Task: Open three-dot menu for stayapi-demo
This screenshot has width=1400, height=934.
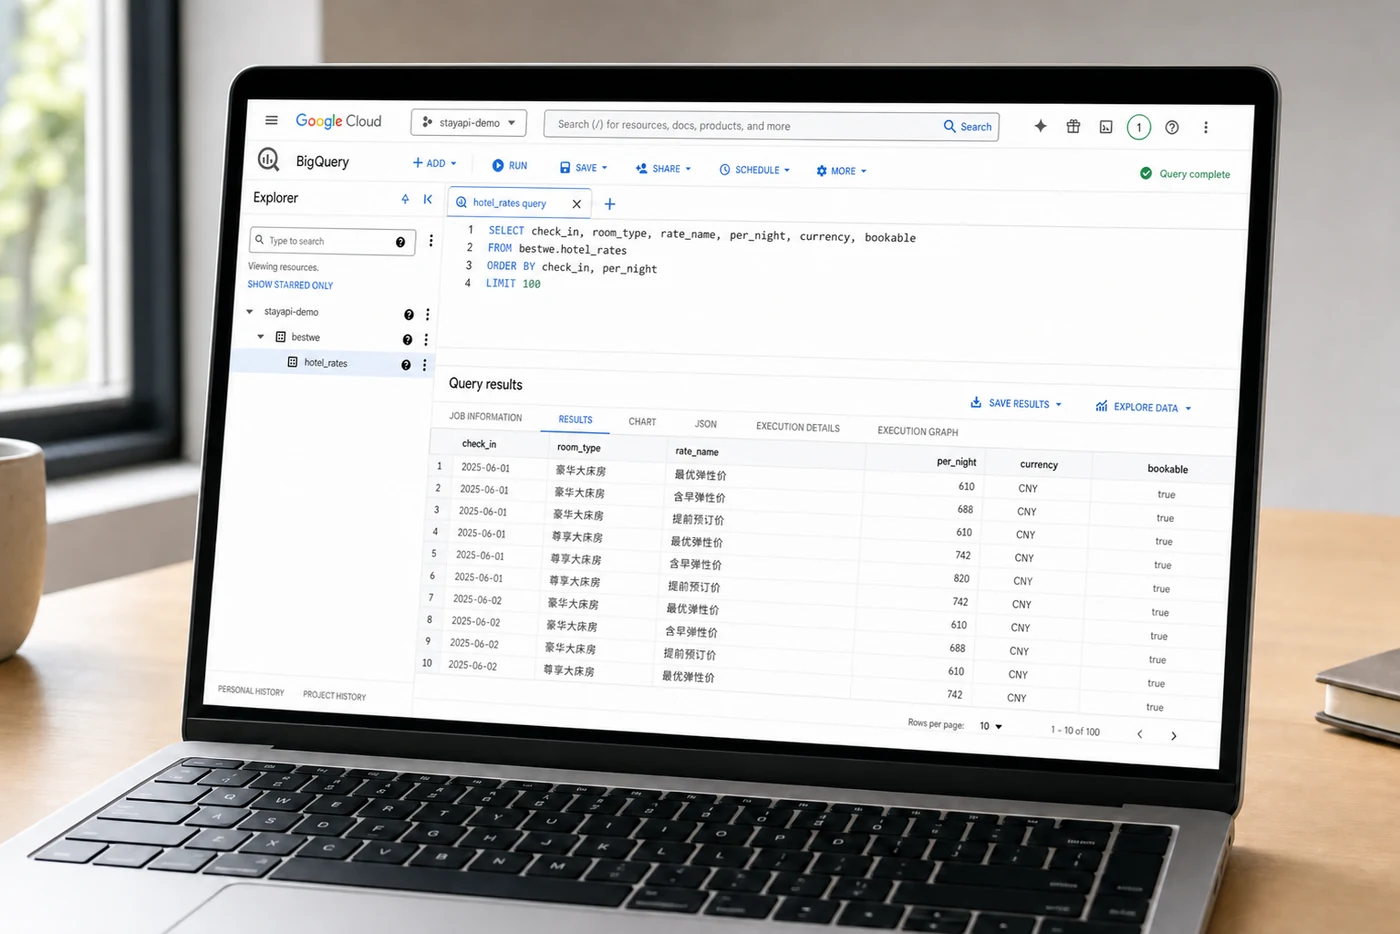Action: (428, 315)
